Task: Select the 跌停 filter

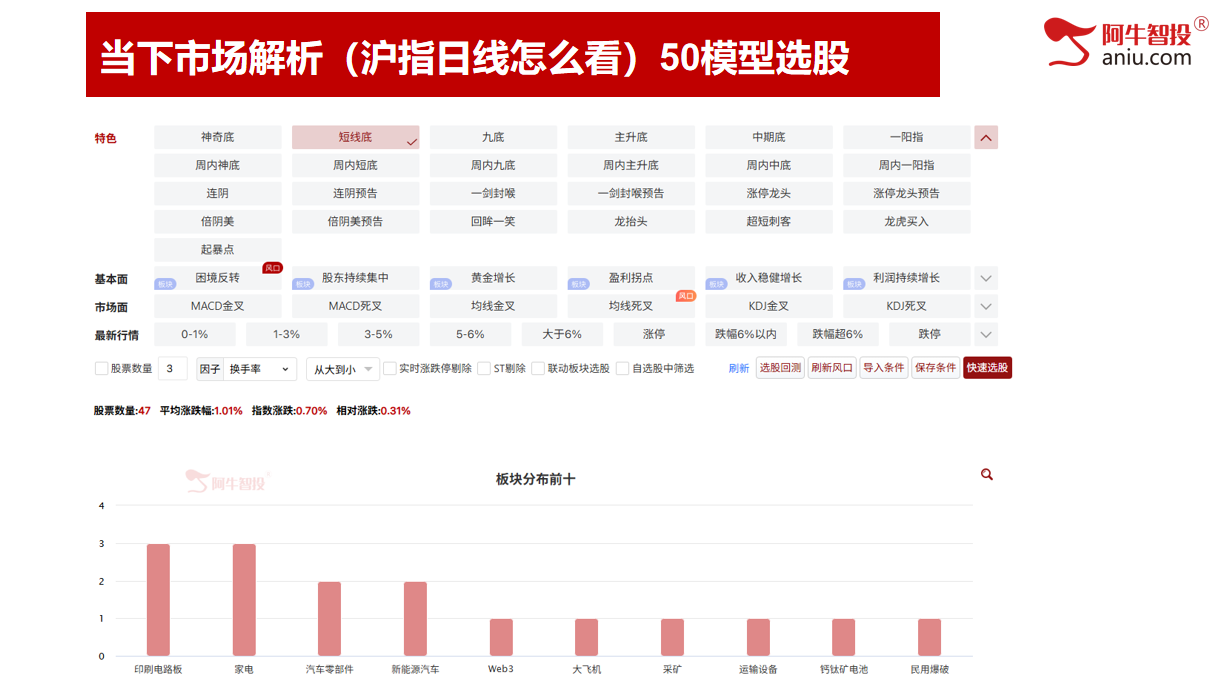Action: tap(930, 334)
